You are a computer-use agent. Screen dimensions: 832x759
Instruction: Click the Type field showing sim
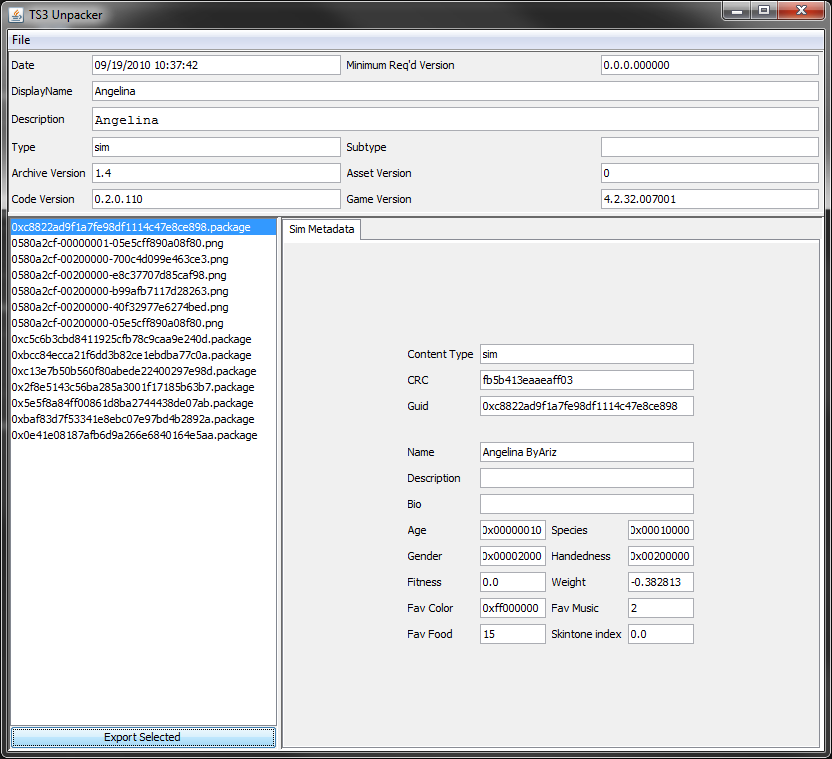pos(216,147)
